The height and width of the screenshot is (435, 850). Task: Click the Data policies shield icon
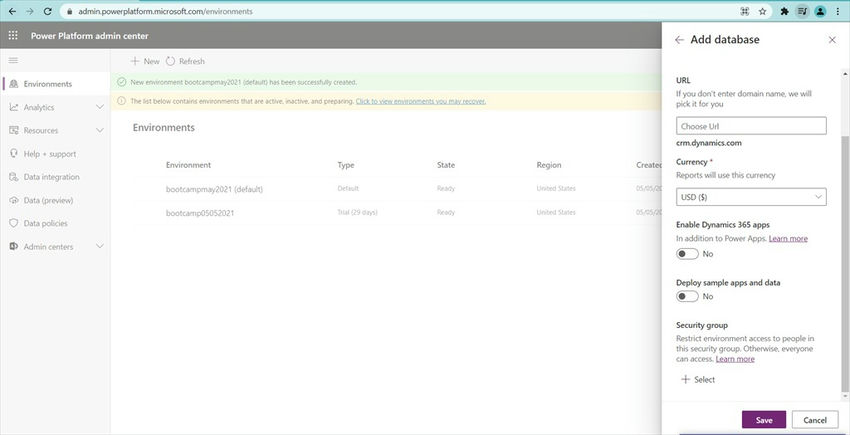click(x=14, y=223)
